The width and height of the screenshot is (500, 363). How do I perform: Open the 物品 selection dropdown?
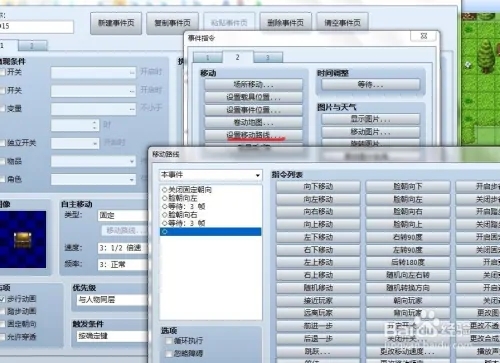point(93,161)
